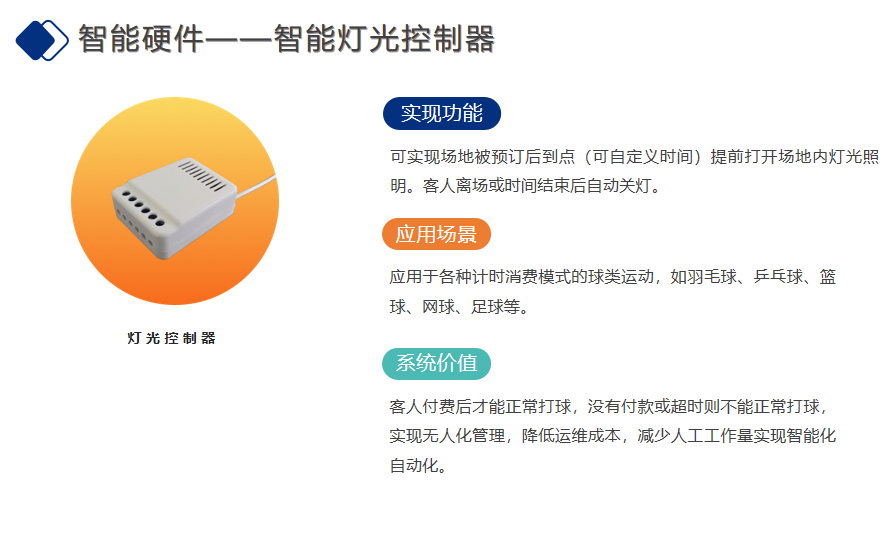Click the vent slots on controller top

(201, 176)
